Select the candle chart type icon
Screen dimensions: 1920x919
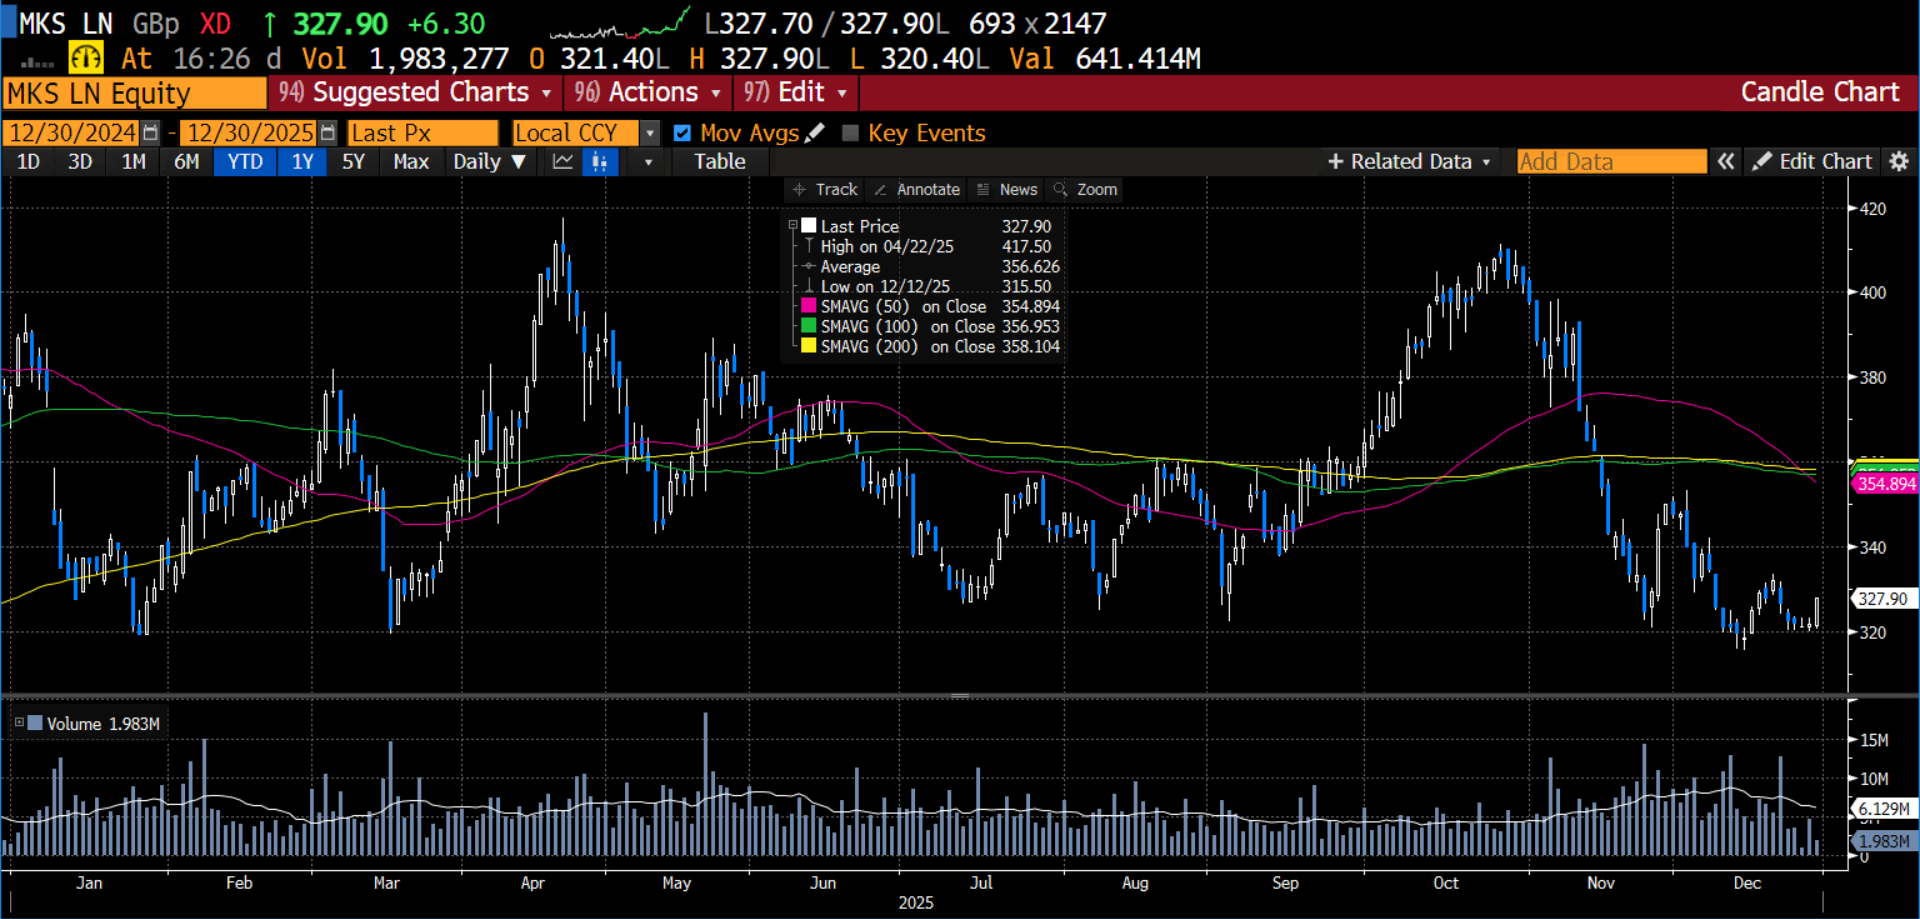[x=600, y=162]
